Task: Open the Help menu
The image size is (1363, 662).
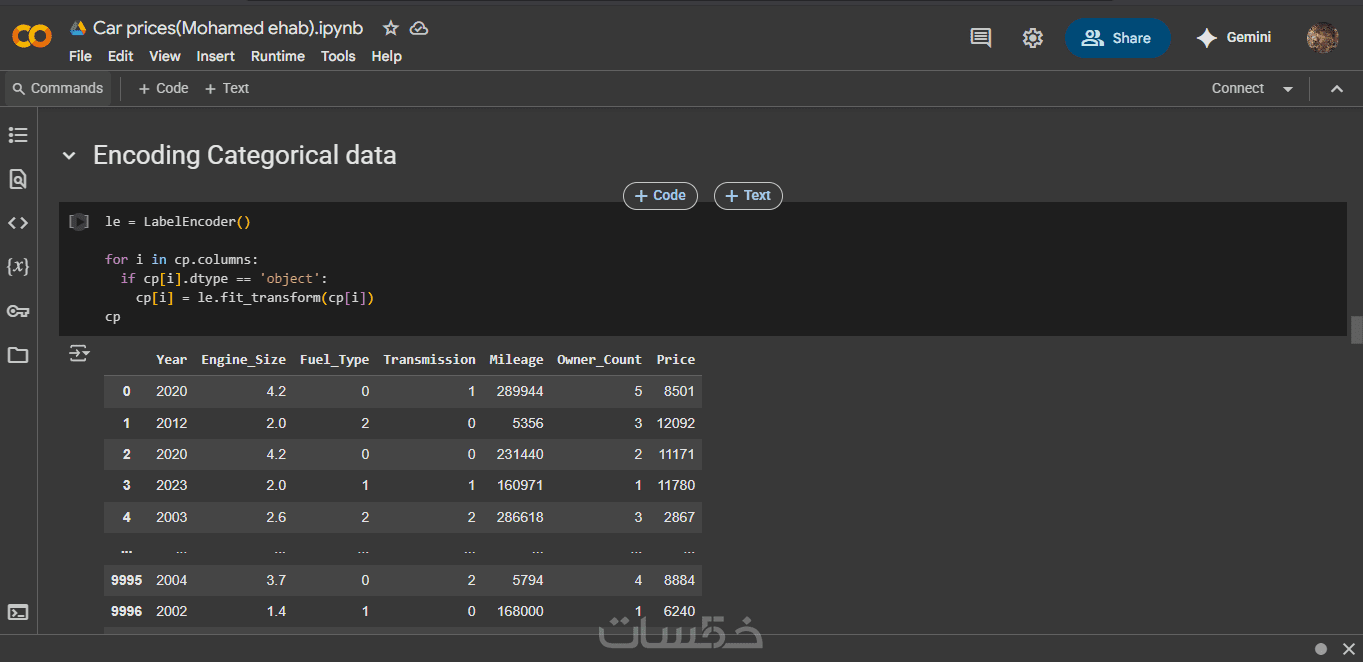Action: (386, 56)
